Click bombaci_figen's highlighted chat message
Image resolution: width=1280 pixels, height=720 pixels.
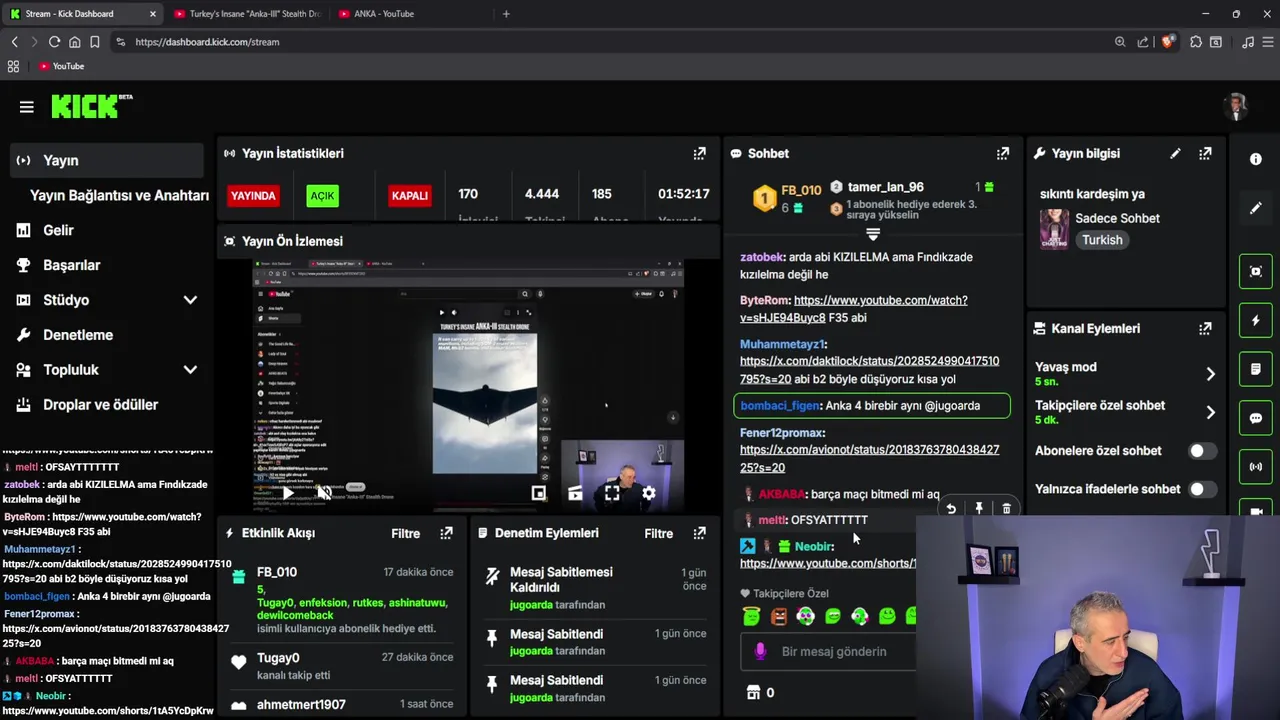click(x=872, y=406)
